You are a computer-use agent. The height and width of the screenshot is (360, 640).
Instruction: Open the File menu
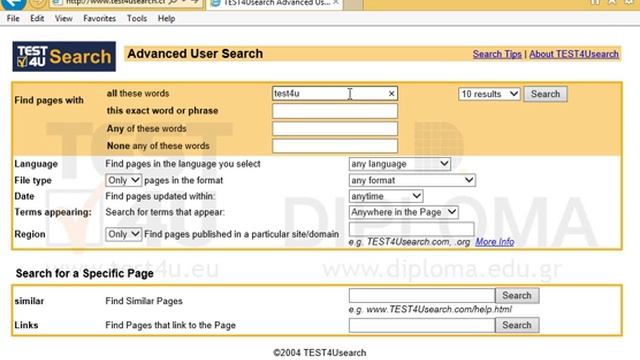[13, 18]
